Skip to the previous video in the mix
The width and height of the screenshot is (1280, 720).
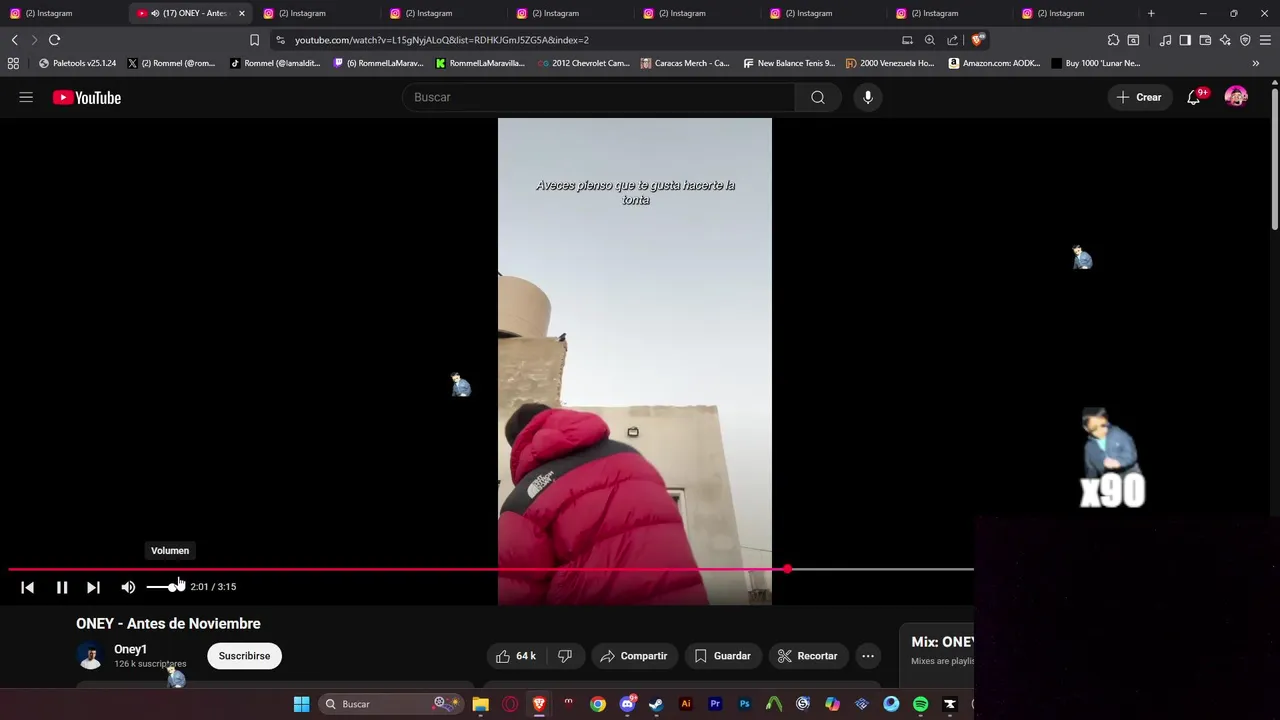(x=28, y=587)
